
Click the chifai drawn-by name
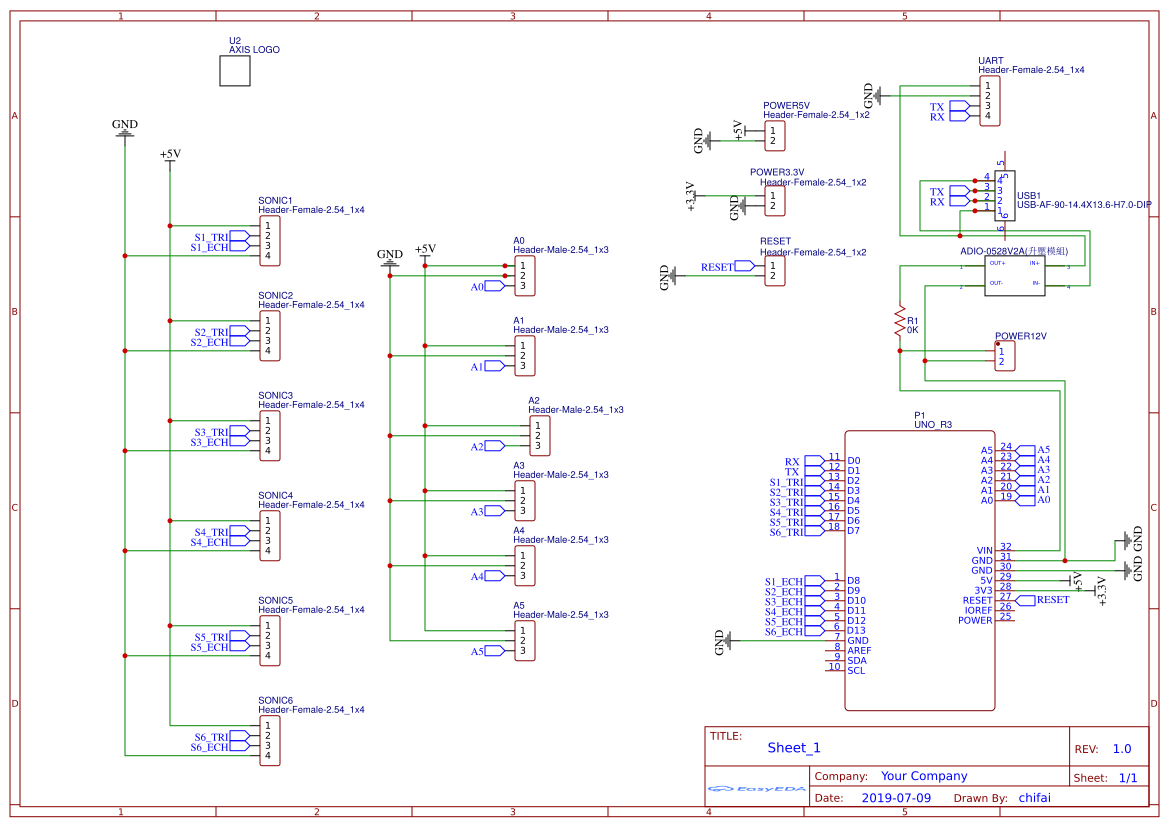[x=1035, y=797]
